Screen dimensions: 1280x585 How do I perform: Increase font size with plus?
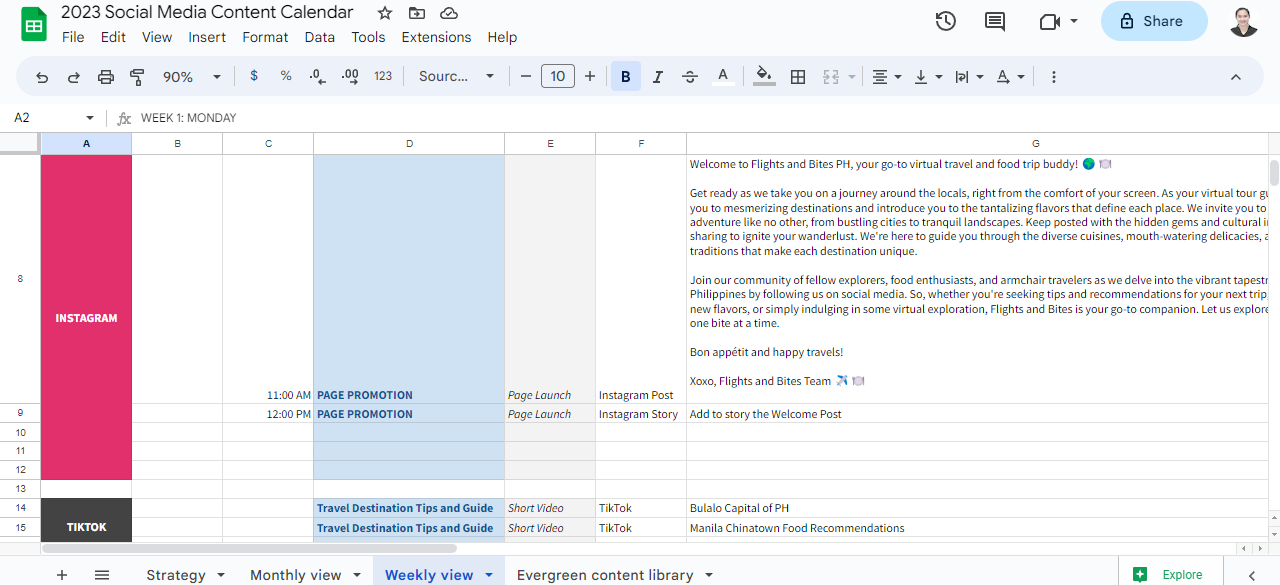[x=590, y=76]
